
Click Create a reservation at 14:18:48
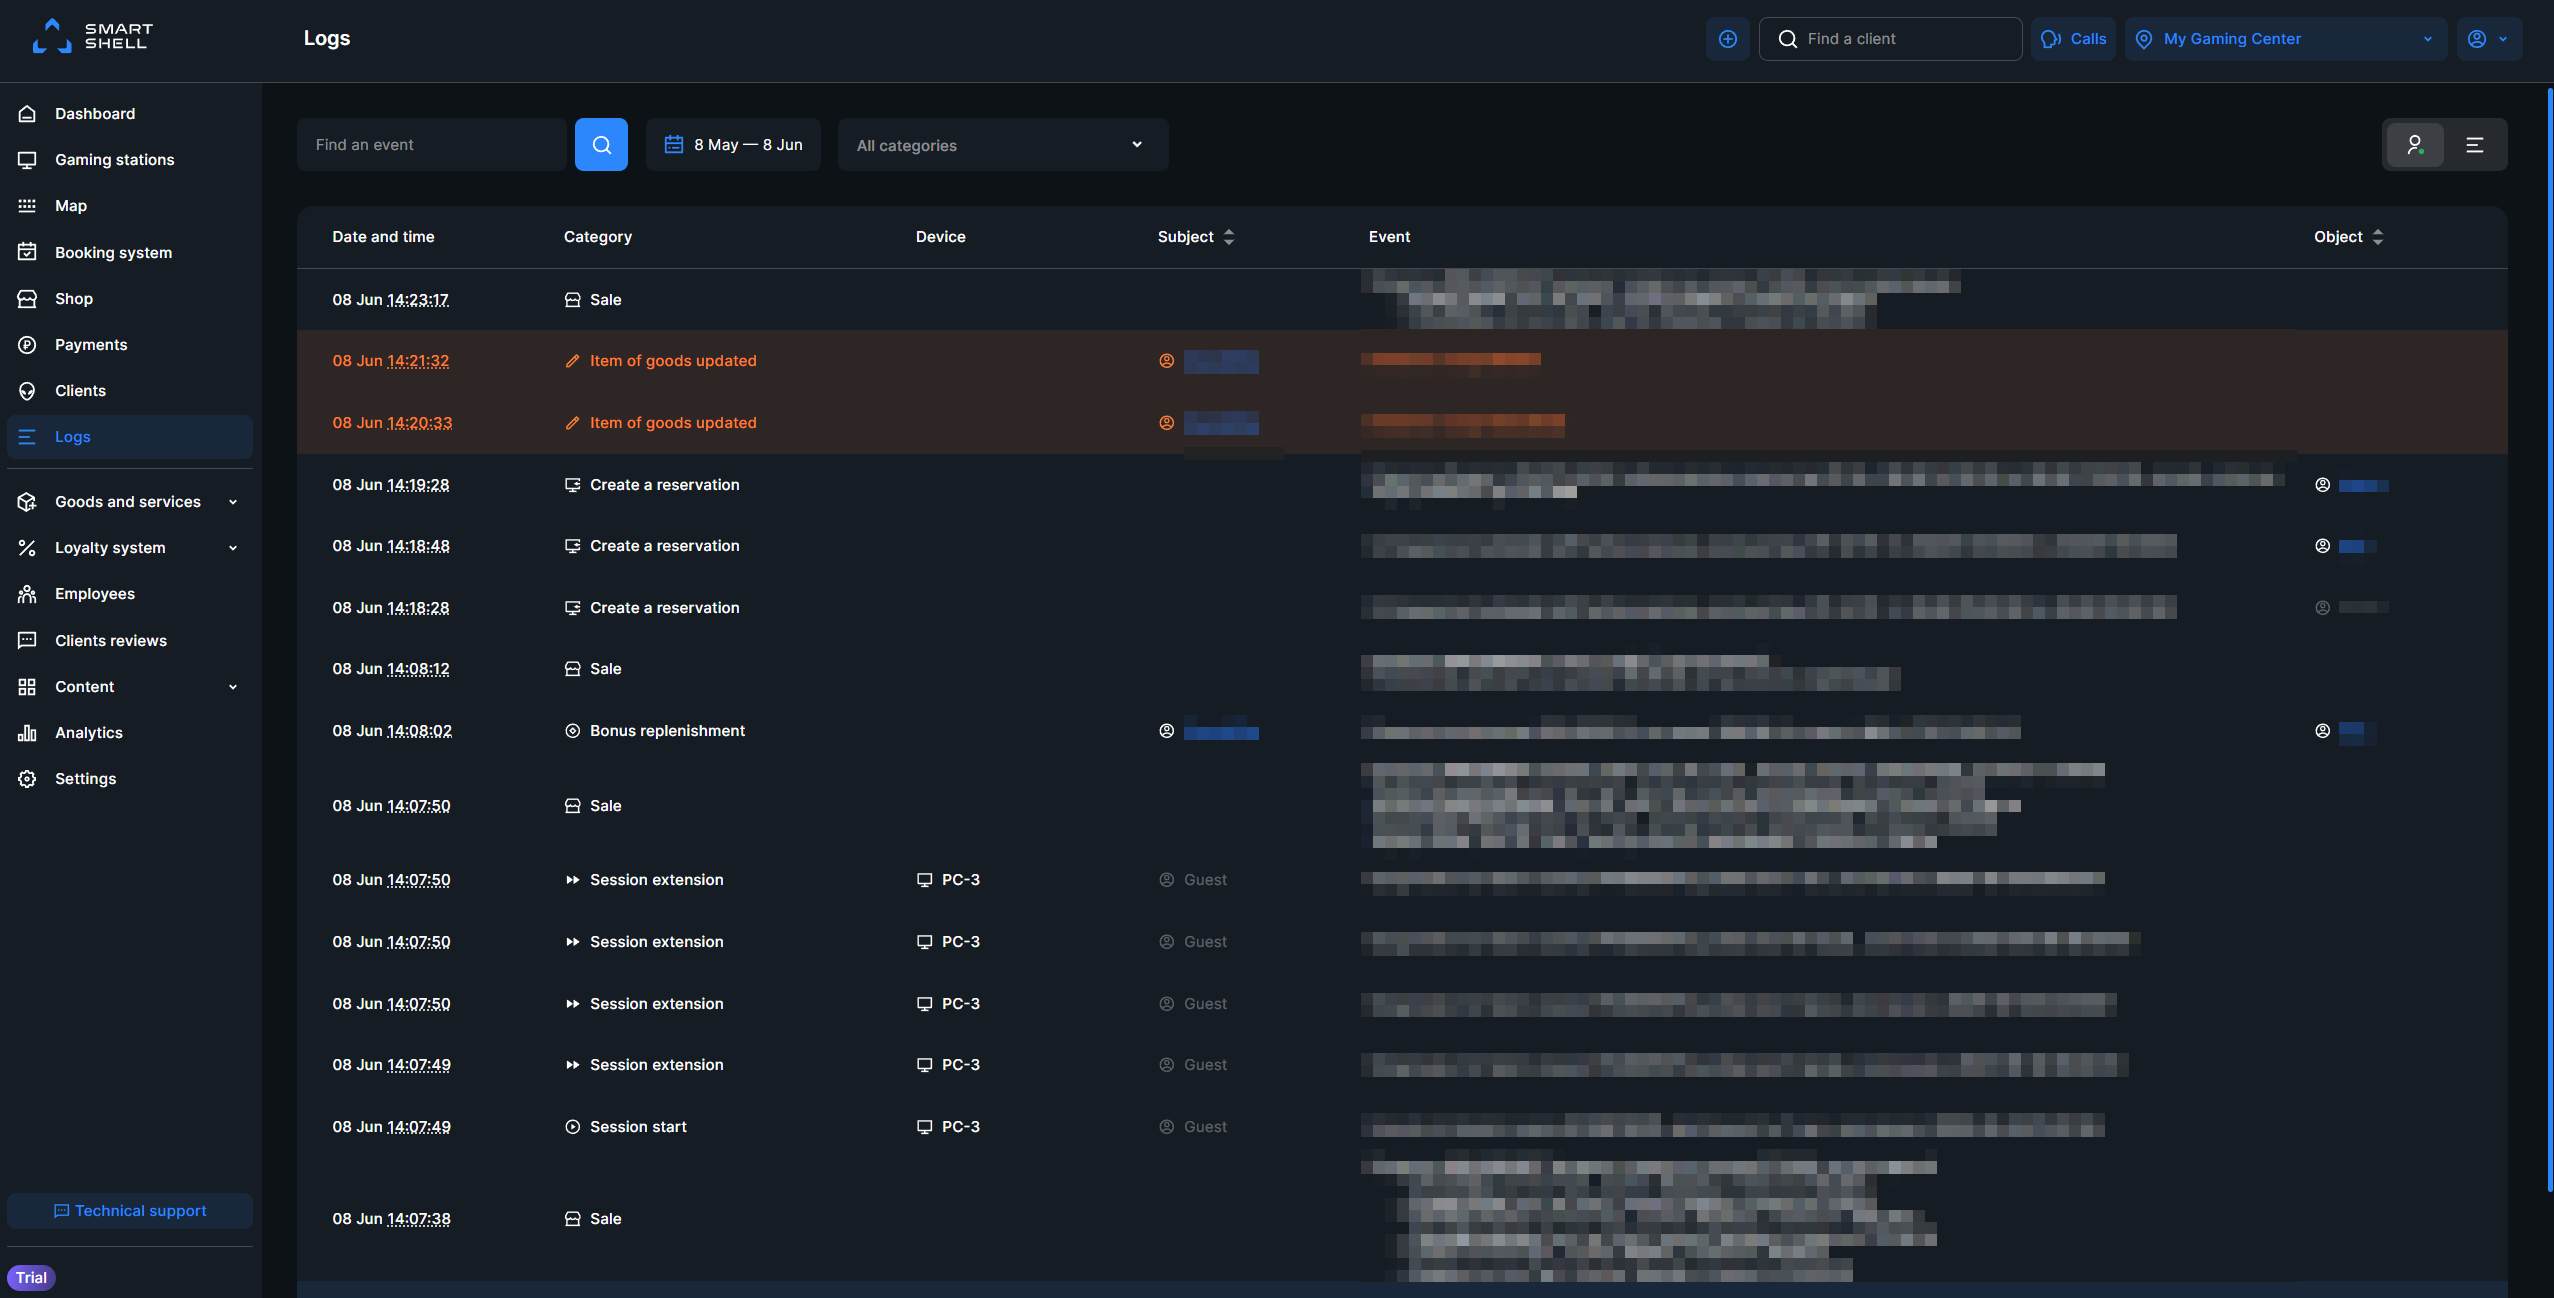[665, 546]
